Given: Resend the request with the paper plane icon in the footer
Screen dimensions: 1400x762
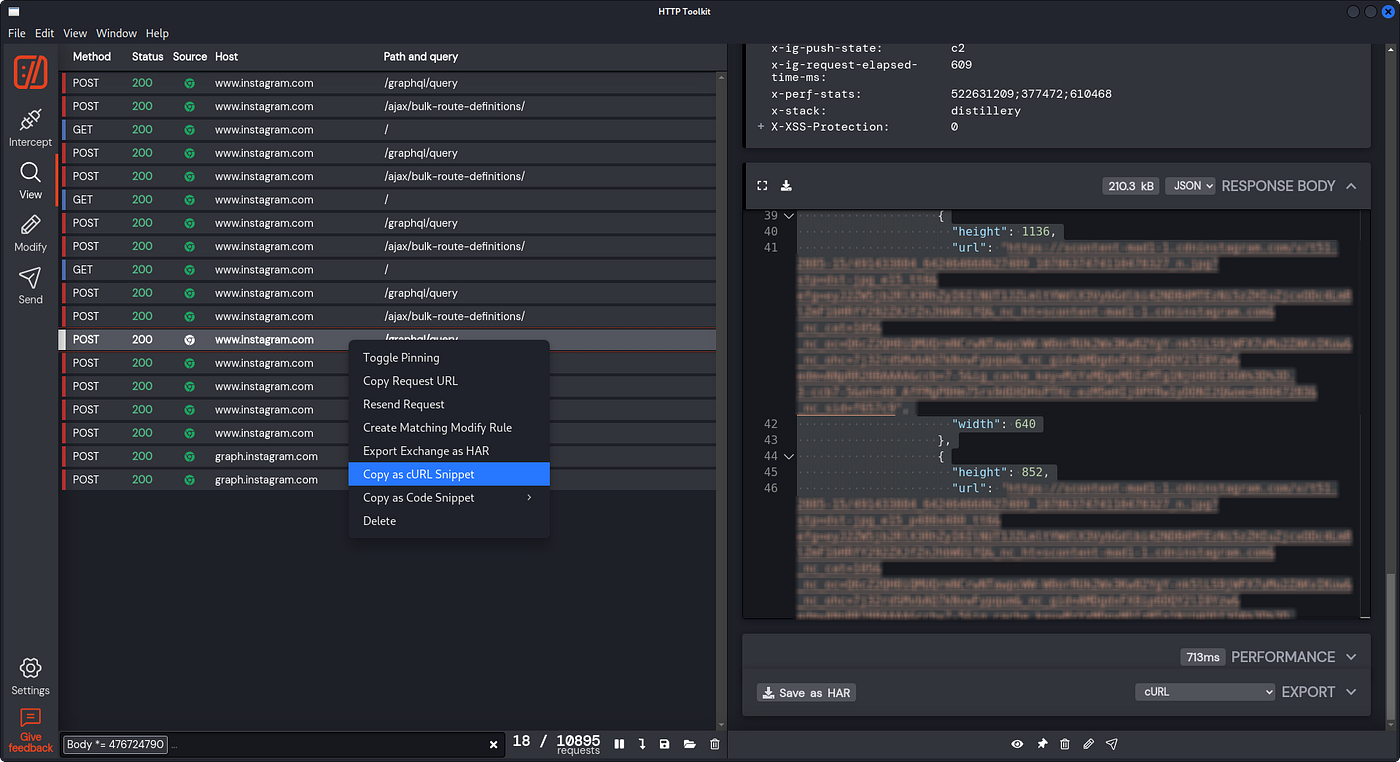Looking at the screenshot, I should tap(1111, 744).
